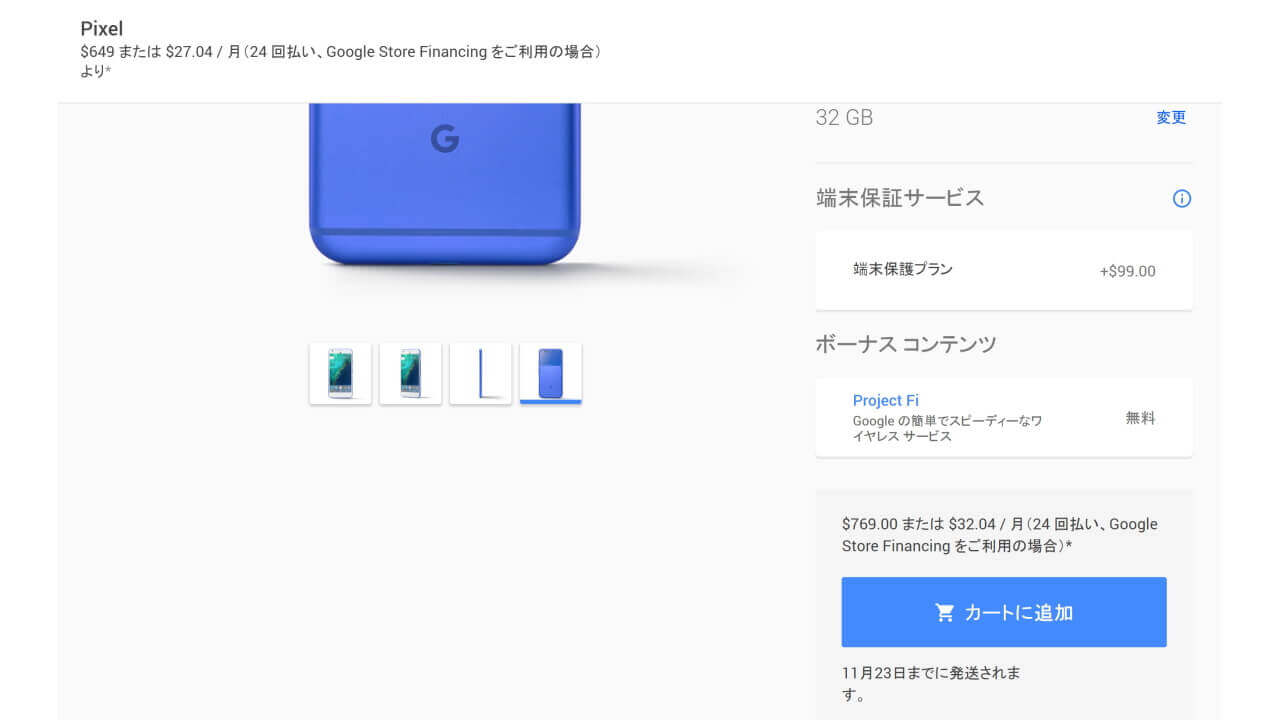The image size is (1280, 720).
Task: Open the Project Fi link
Action: [886, 400]
